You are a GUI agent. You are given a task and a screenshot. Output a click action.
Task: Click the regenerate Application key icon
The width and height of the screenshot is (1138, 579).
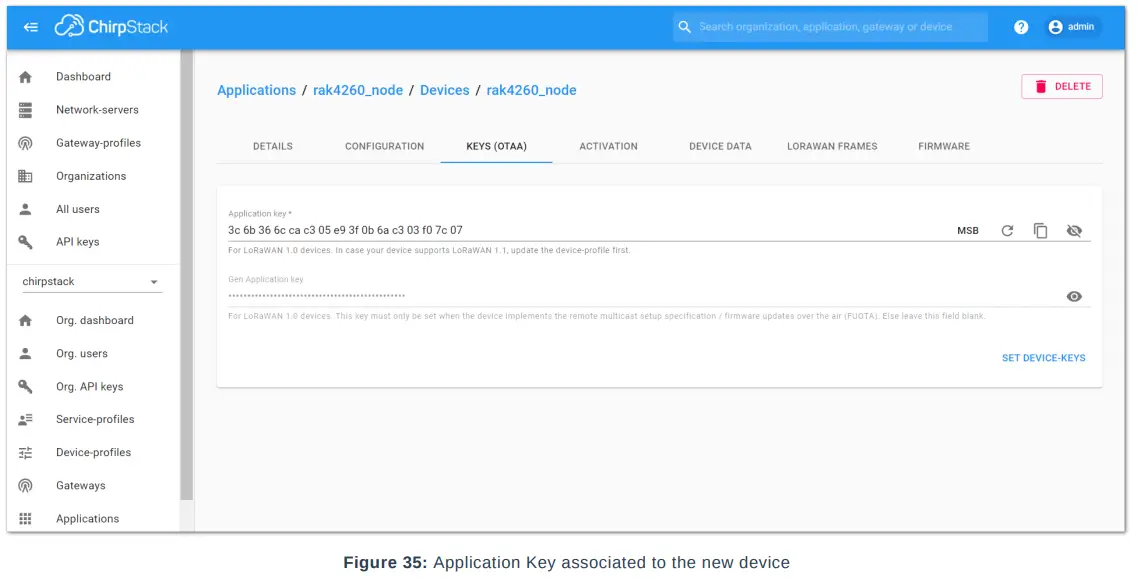point(1008,230)
